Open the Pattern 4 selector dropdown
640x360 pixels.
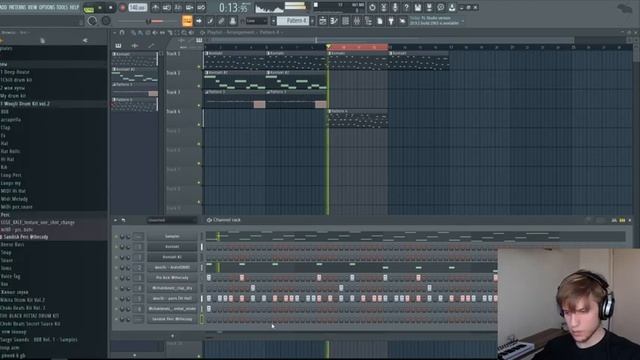(293, 21)
